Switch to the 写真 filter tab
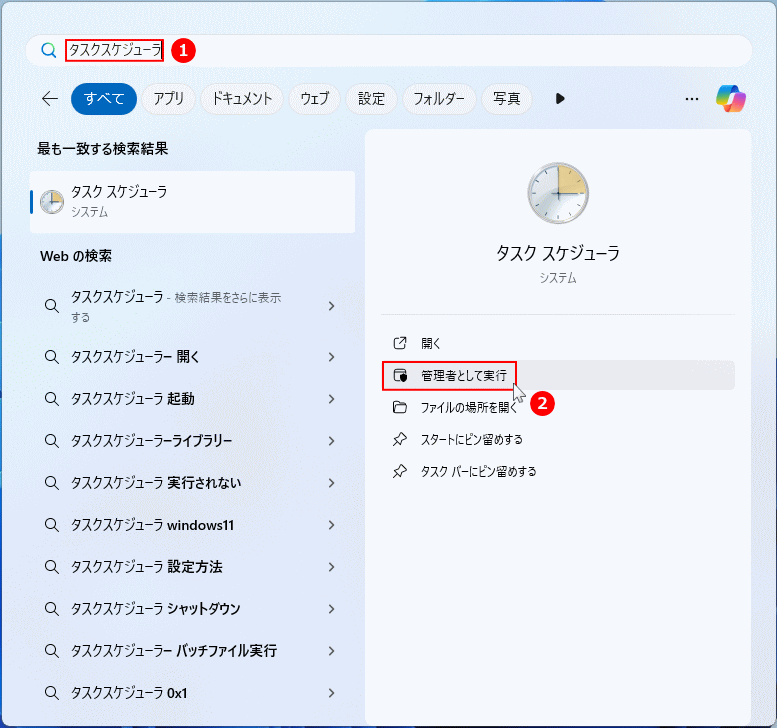This screenshot has width=777, height=728. (507, 99)
